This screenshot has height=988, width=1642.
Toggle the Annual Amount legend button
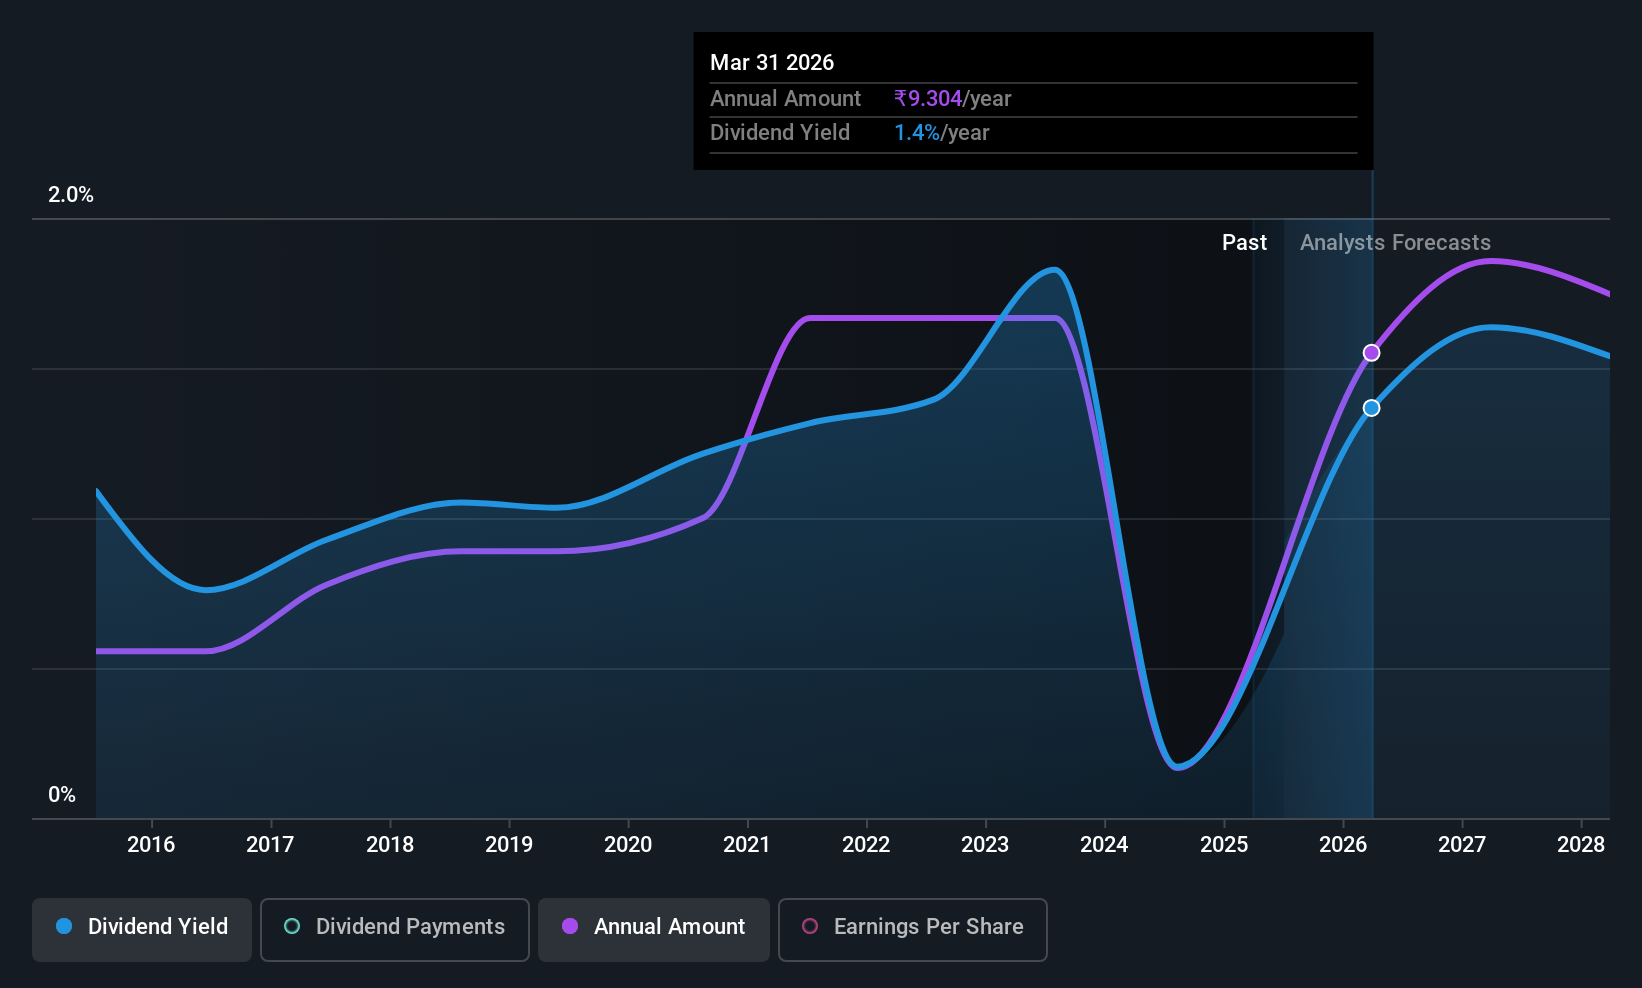(x=654, y=930)
